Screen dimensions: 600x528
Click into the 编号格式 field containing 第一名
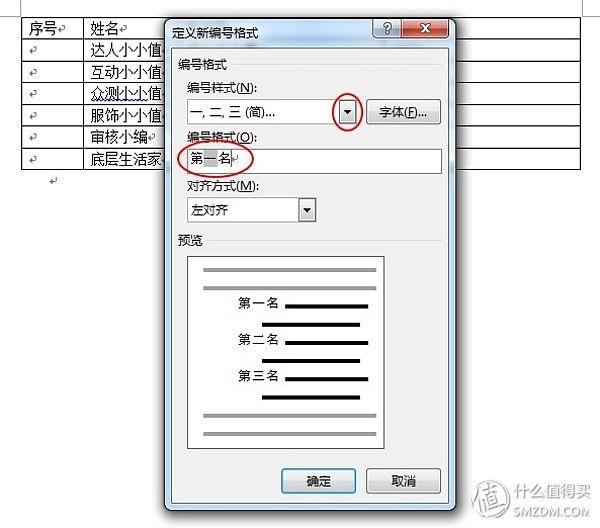click(x=314, y=161)
